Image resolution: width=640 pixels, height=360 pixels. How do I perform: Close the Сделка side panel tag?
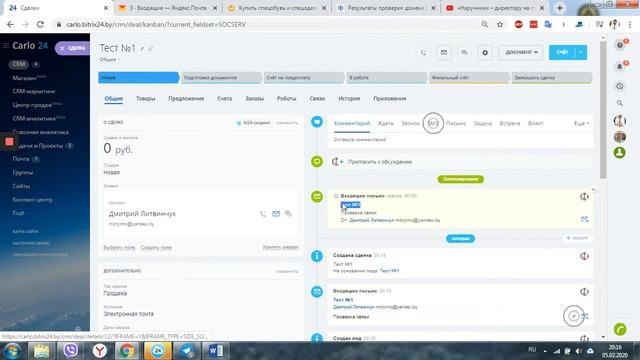click(x=62, y=48)
